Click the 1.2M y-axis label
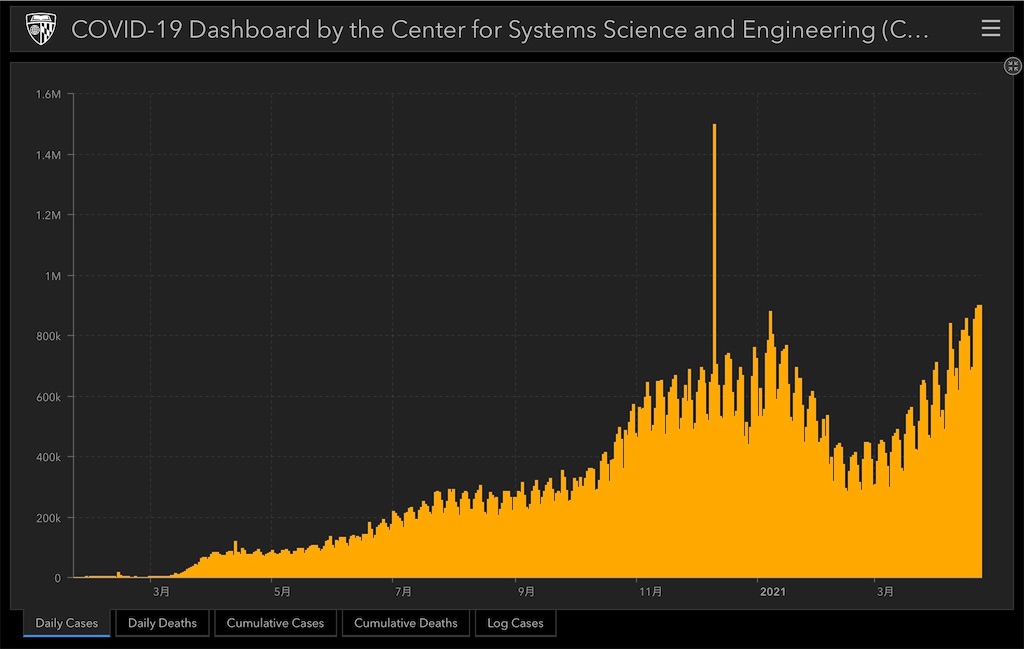This screenshot has width=1024, height=649. pos(48,215)
